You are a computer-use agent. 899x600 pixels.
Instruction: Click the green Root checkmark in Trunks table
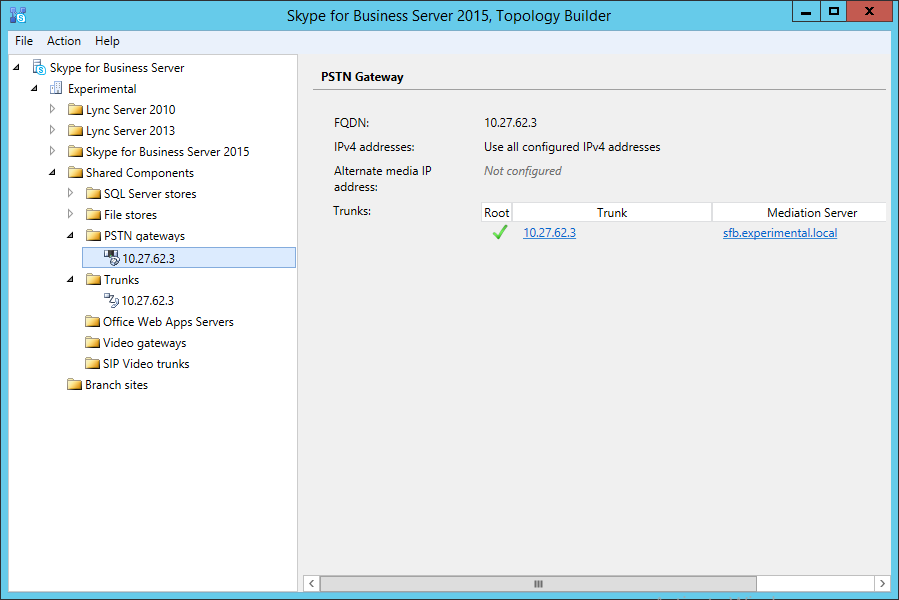[x=496, y=233]
